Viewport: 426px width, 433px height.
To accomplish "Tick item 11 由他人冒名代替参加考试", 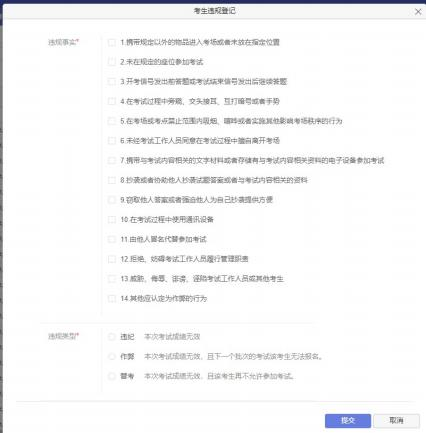I will point(112,239).
